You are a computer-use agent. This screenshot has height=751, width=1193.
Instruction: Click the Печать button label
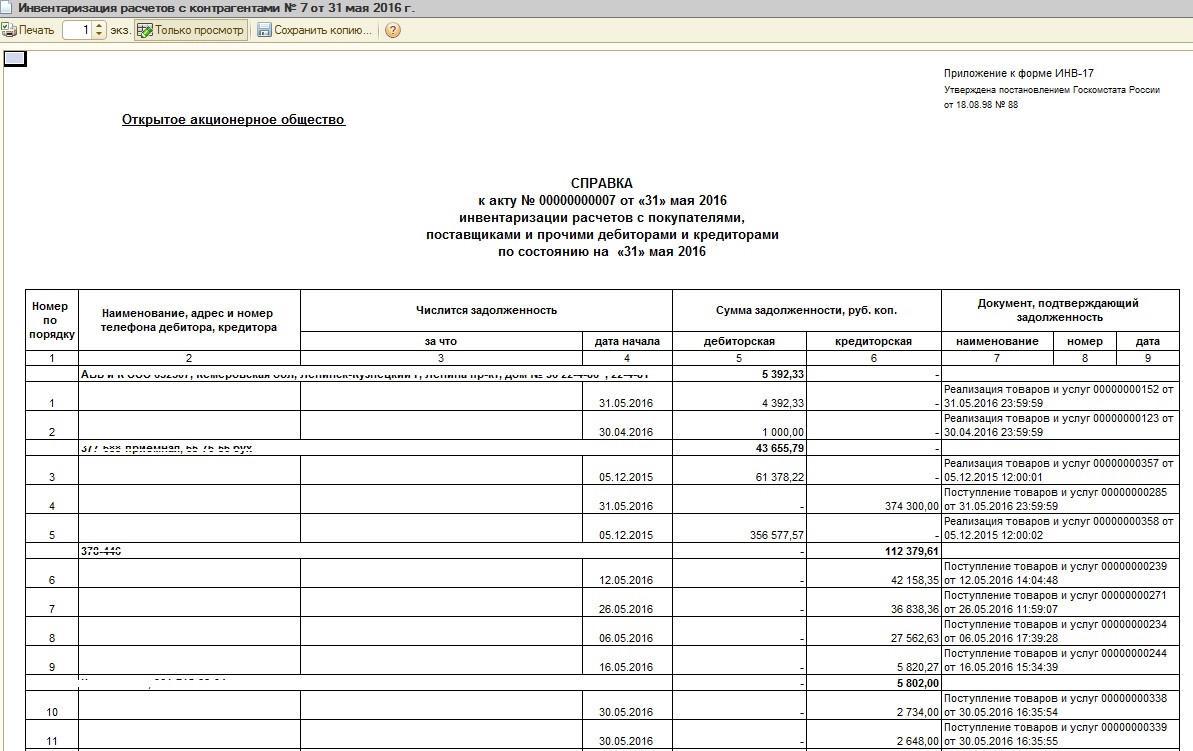(x=37, y=30)
